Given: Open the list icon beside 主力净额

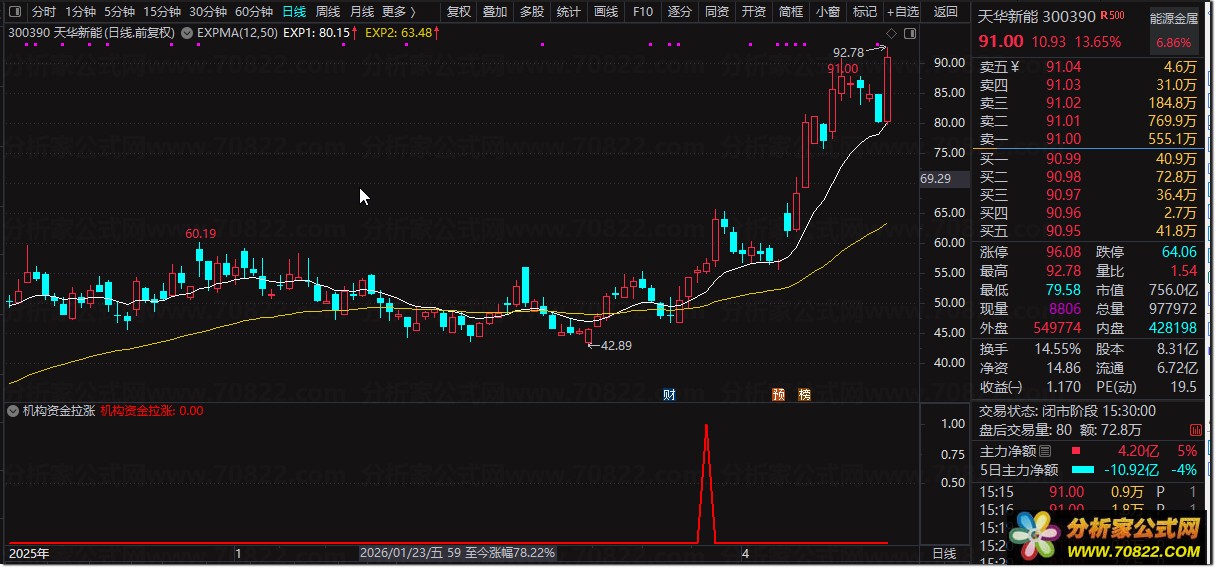Looking at the screenshot, I should click(x=1046, y=451).
